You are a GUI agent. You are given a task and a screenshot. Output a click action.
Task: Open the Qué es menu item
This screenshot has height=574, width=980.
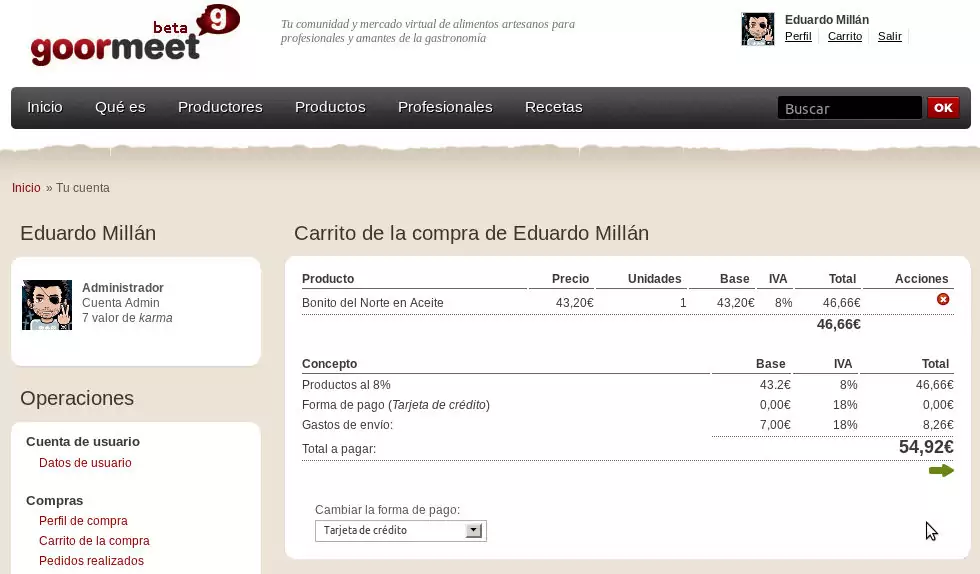click(x=120, y=107)
